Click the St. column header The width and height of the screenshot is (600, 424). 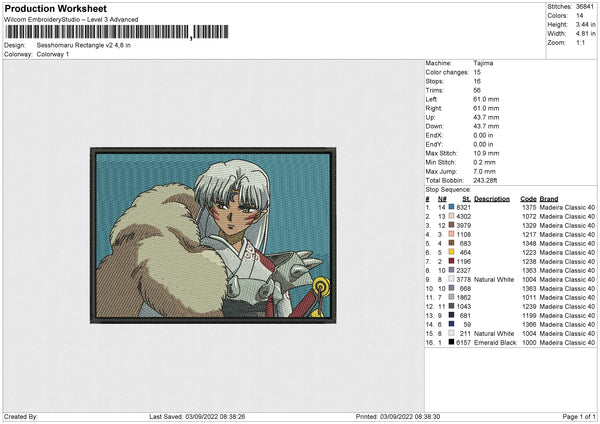pyautogui.click(x=466, y=198)
